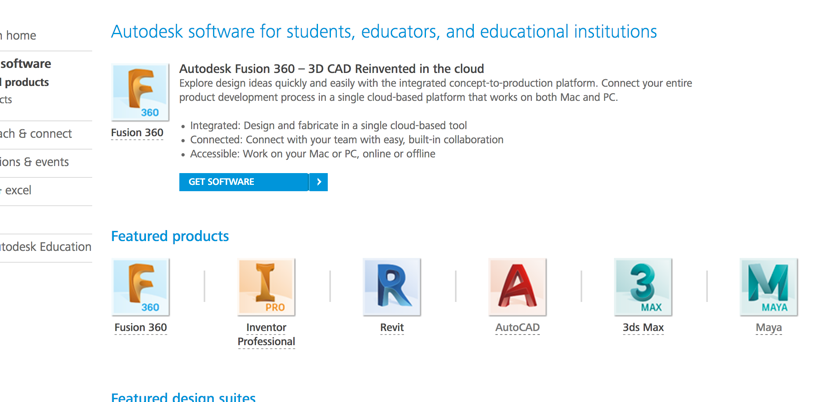Select the software sidebar section
833x402 pixels.
click(26, 64)
